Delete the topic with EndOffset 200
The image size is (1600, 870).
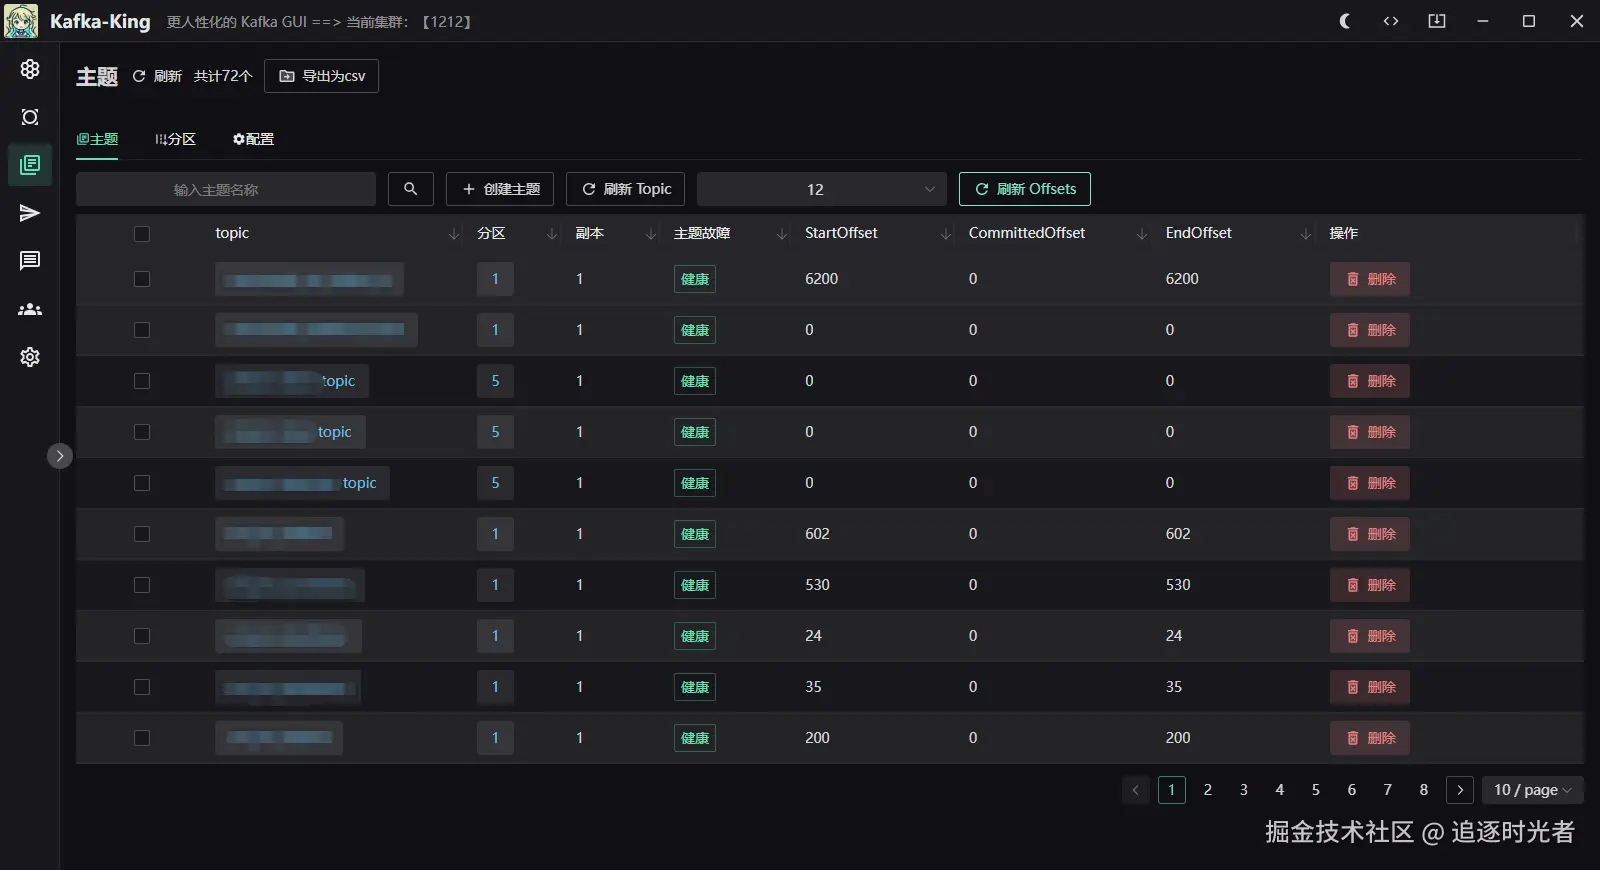[1370, 738]
